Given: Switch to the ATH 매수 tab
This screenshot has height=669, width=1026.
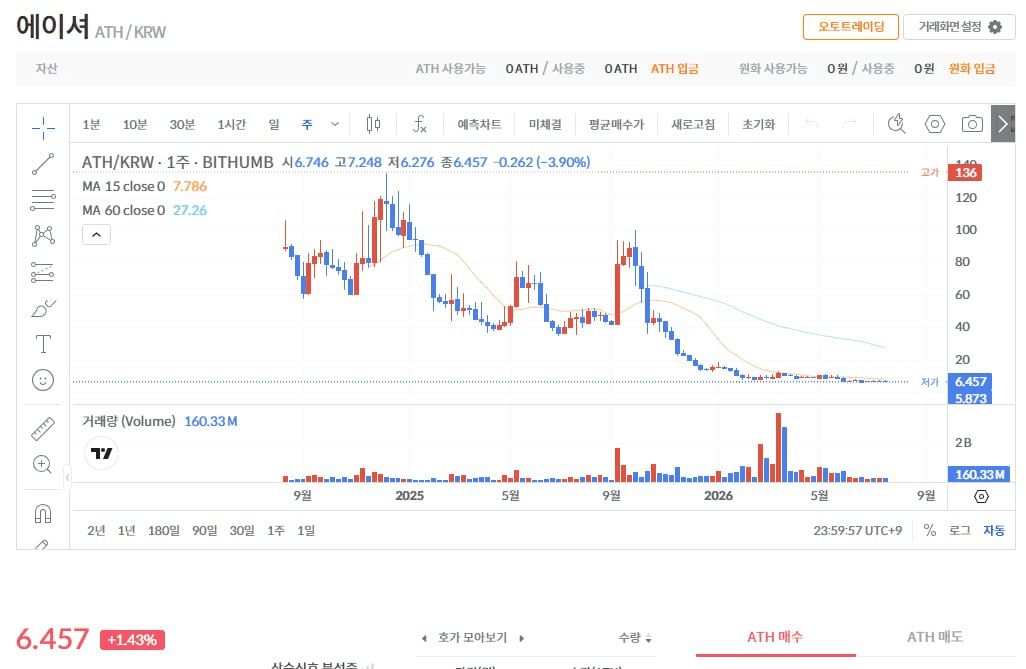Looking at the screenshot, I should click(775, 637).
